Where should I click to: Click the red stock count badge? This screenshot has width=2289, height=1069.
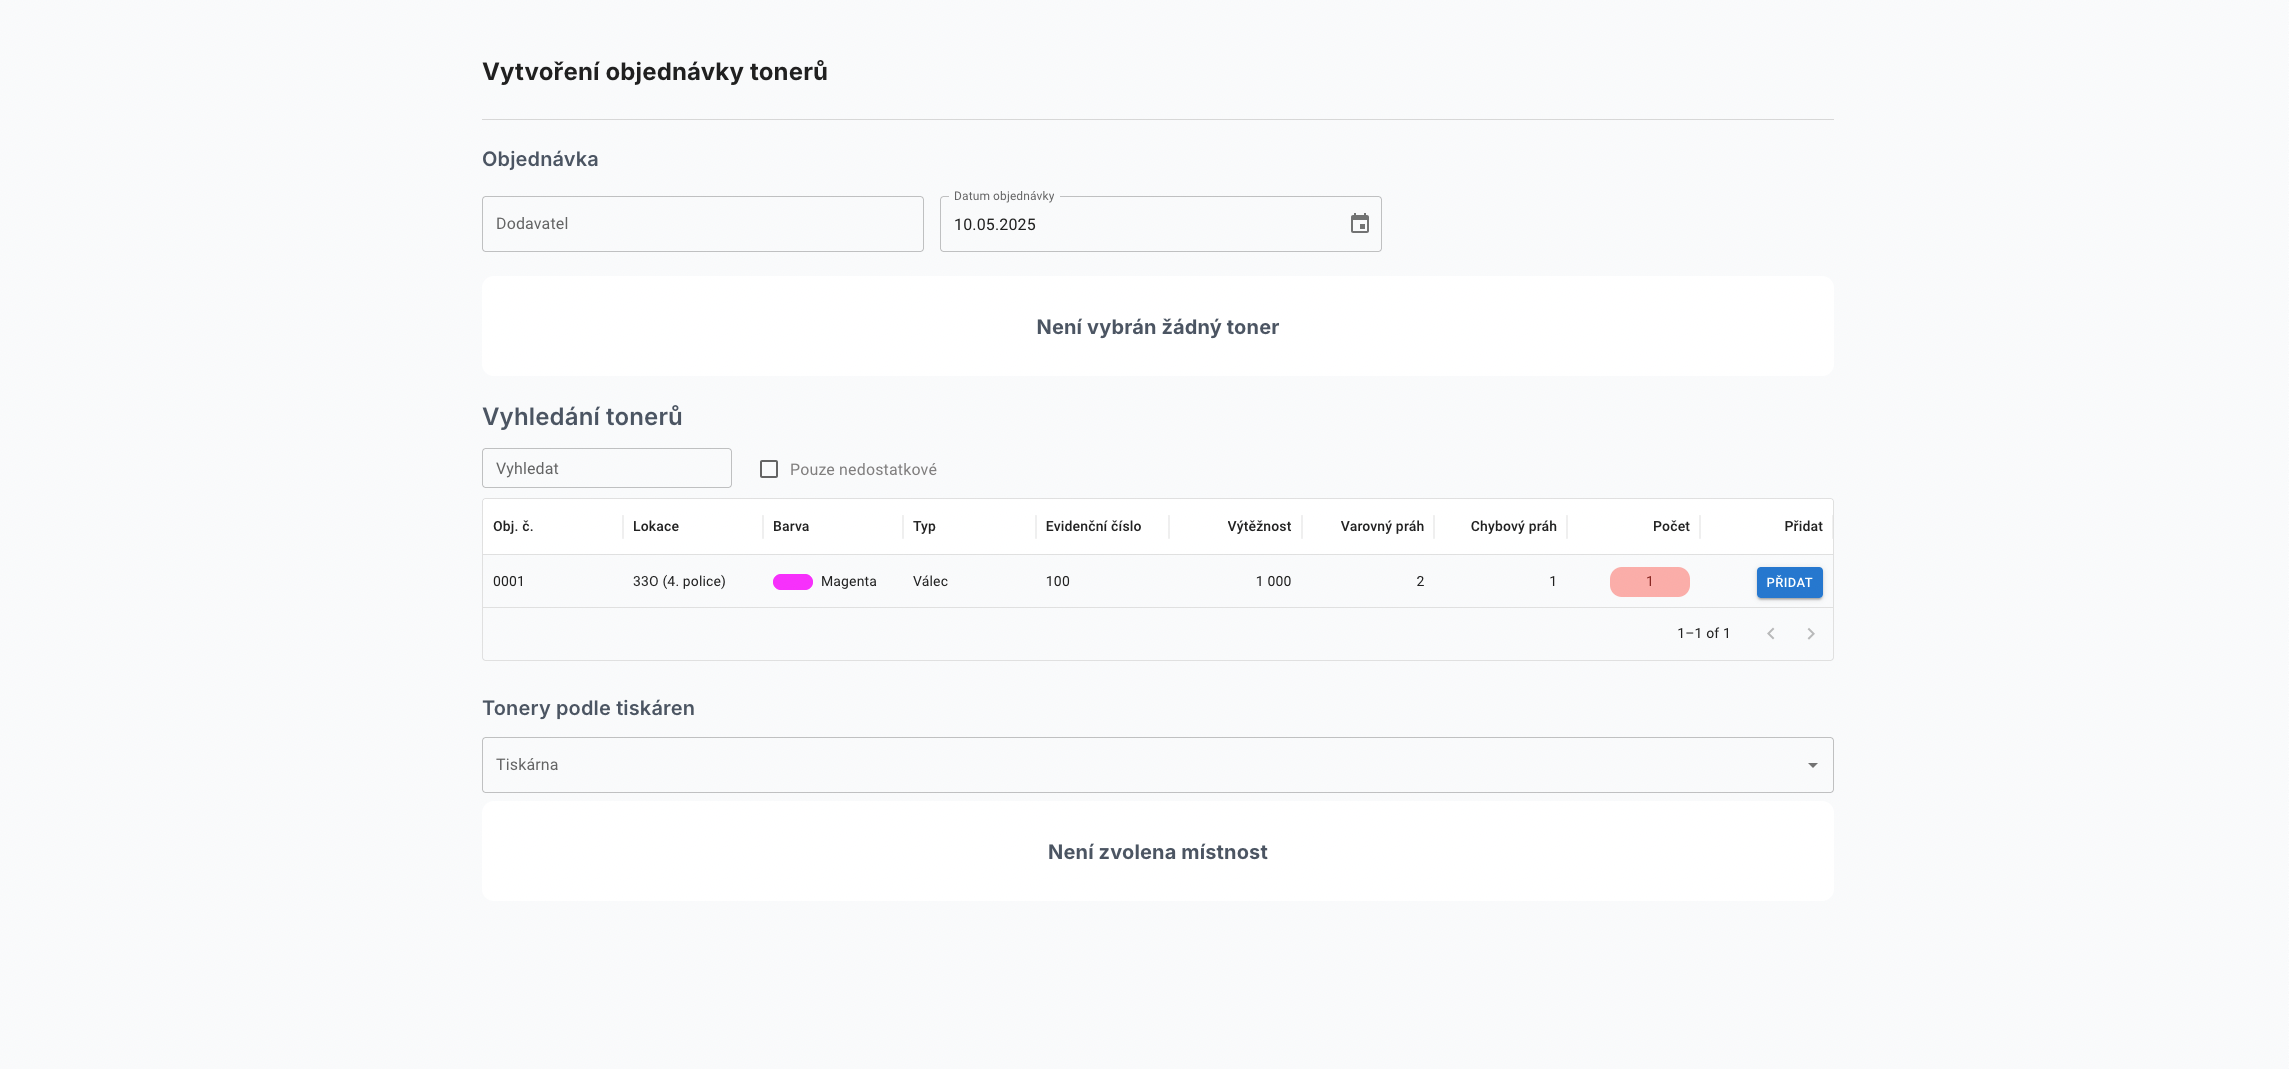(1649, 582)
